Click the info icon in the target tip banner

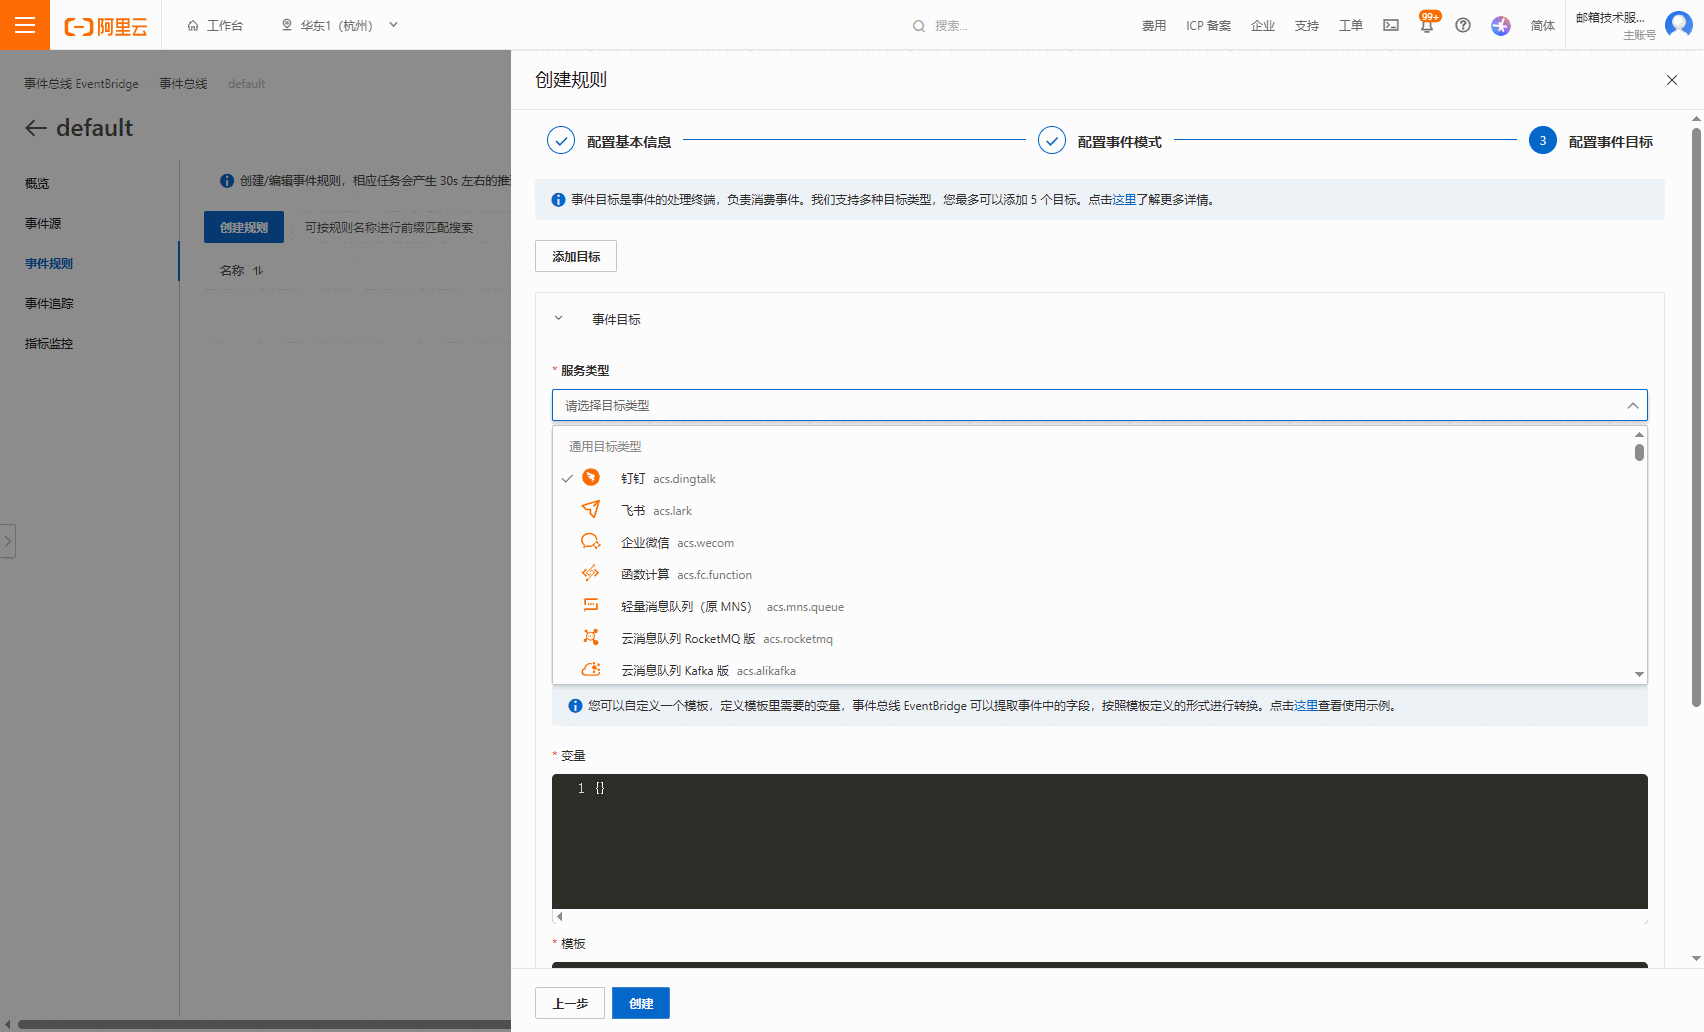coord(558,200)
